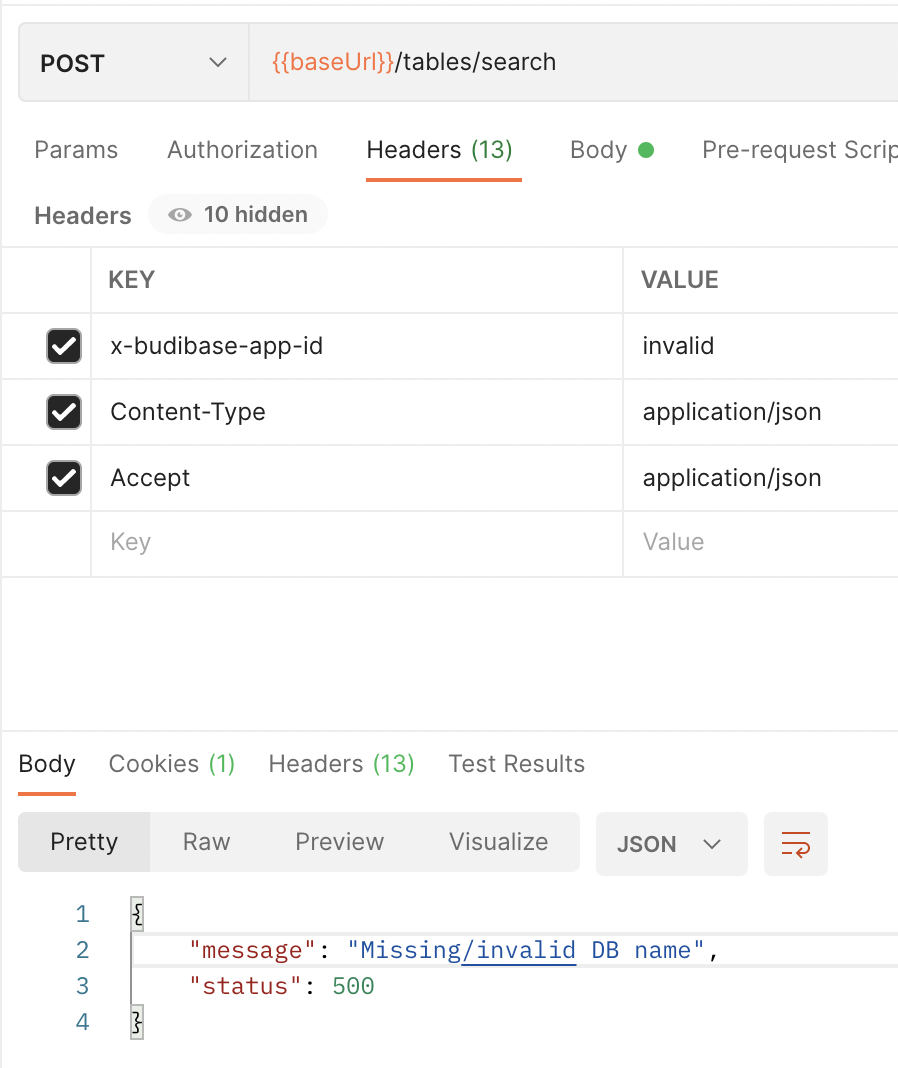
Task: Select the Raw response view
Action: 205,842
